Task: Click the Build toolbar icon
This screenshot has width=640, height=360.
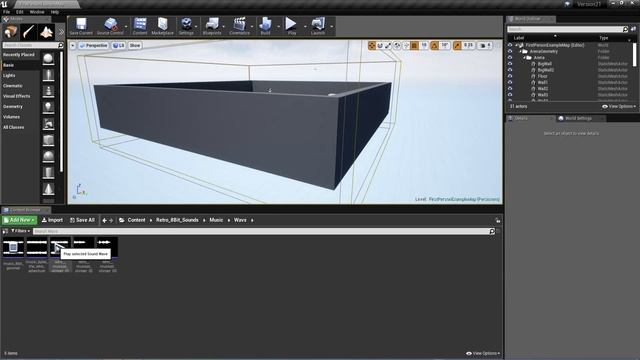Action: point(265,26)
